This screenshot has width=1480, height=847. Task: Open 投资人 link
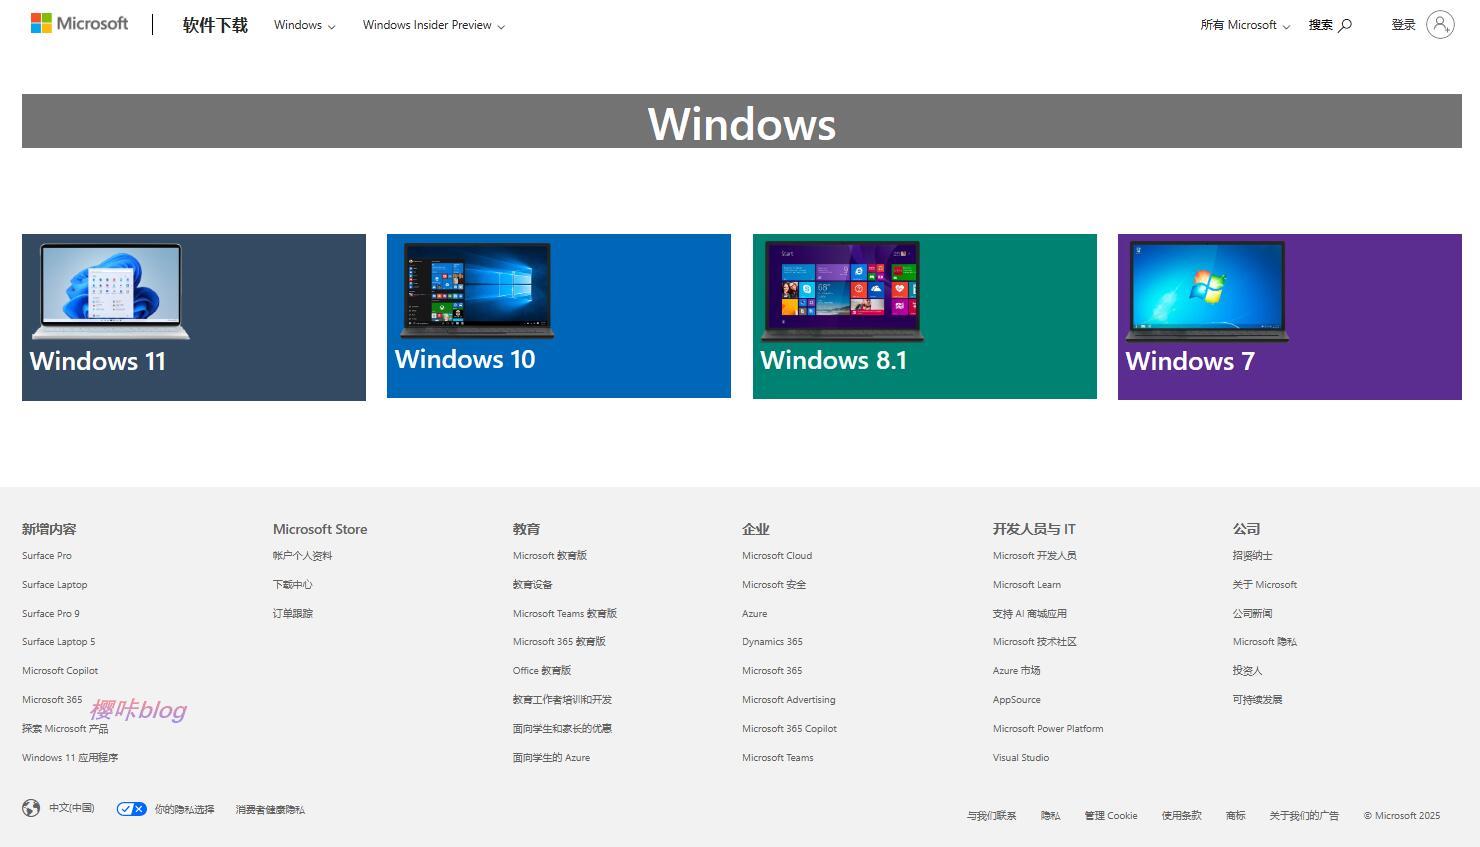tap(1248, 671)
